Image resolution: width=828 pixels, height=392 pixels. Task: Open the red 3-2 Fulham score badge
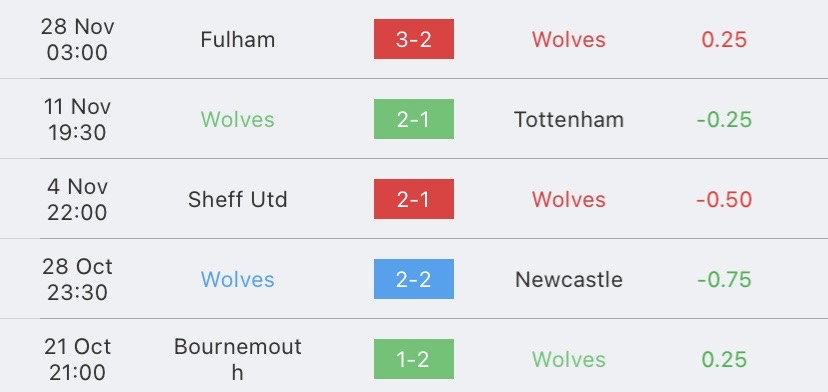[x=413, y=39]
